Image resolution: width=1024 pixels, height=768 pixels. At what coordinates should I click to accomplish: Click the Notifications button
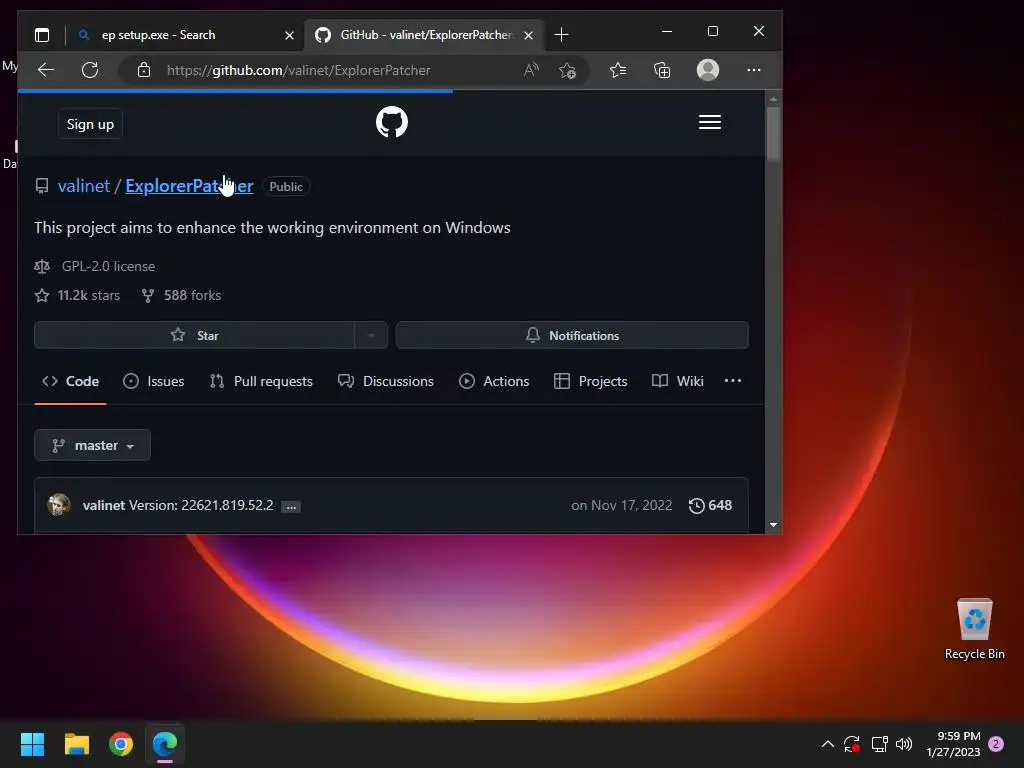(572, 336)
